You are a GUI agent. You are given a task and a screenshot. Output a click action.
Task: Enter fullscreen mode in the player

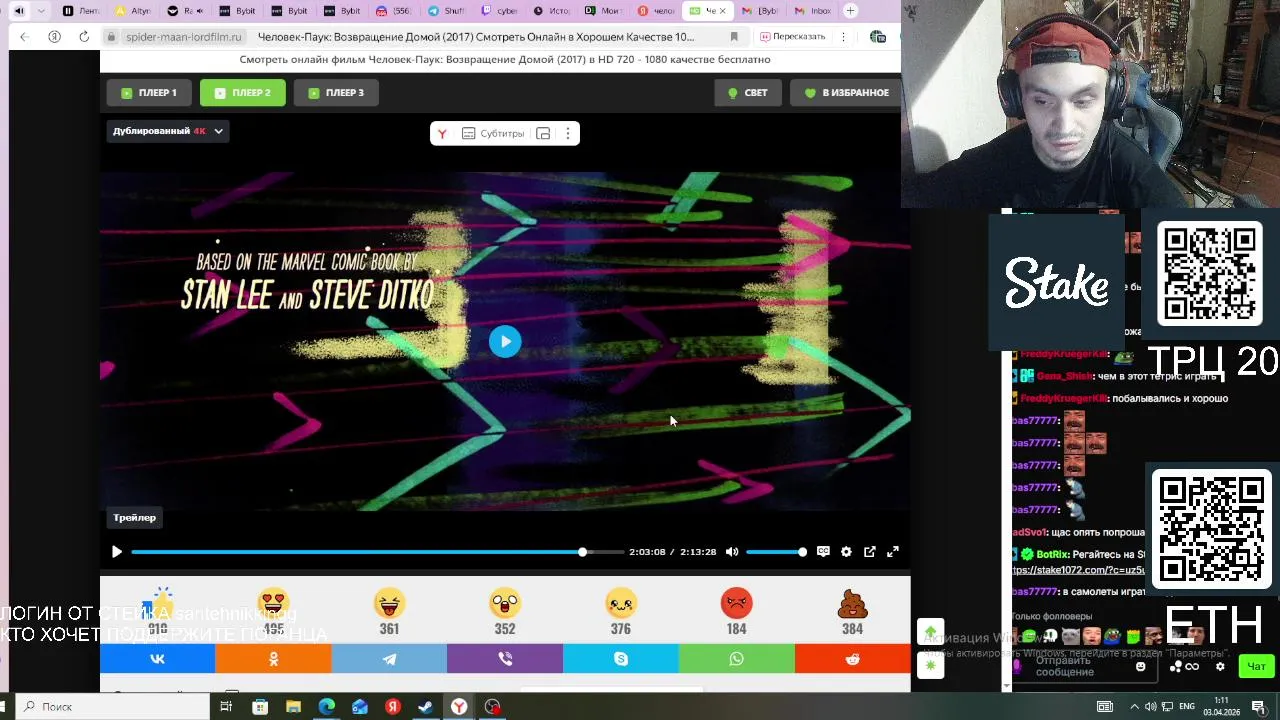tap(893, 552)
